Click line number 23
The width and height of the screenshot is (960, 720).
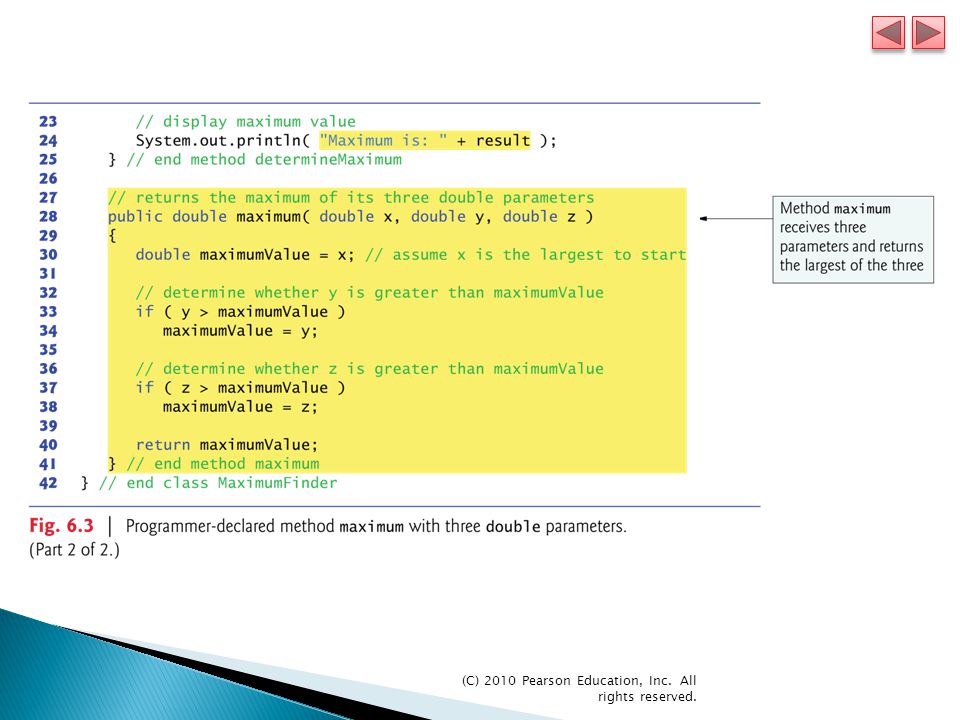tap(48, 121)
